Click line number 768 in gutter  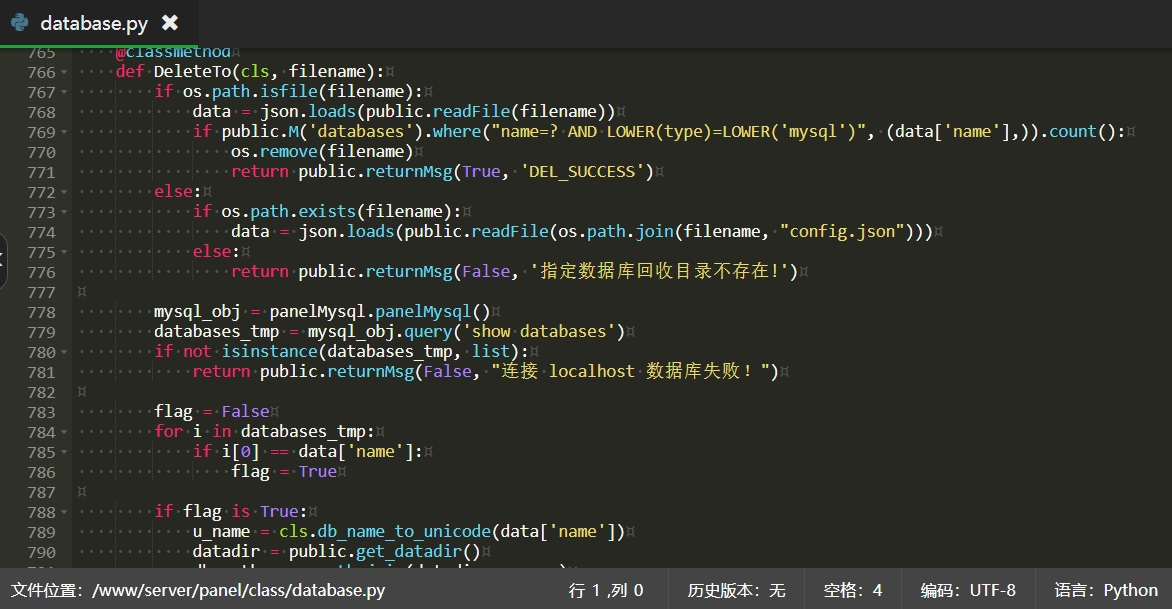coord(41,113)
